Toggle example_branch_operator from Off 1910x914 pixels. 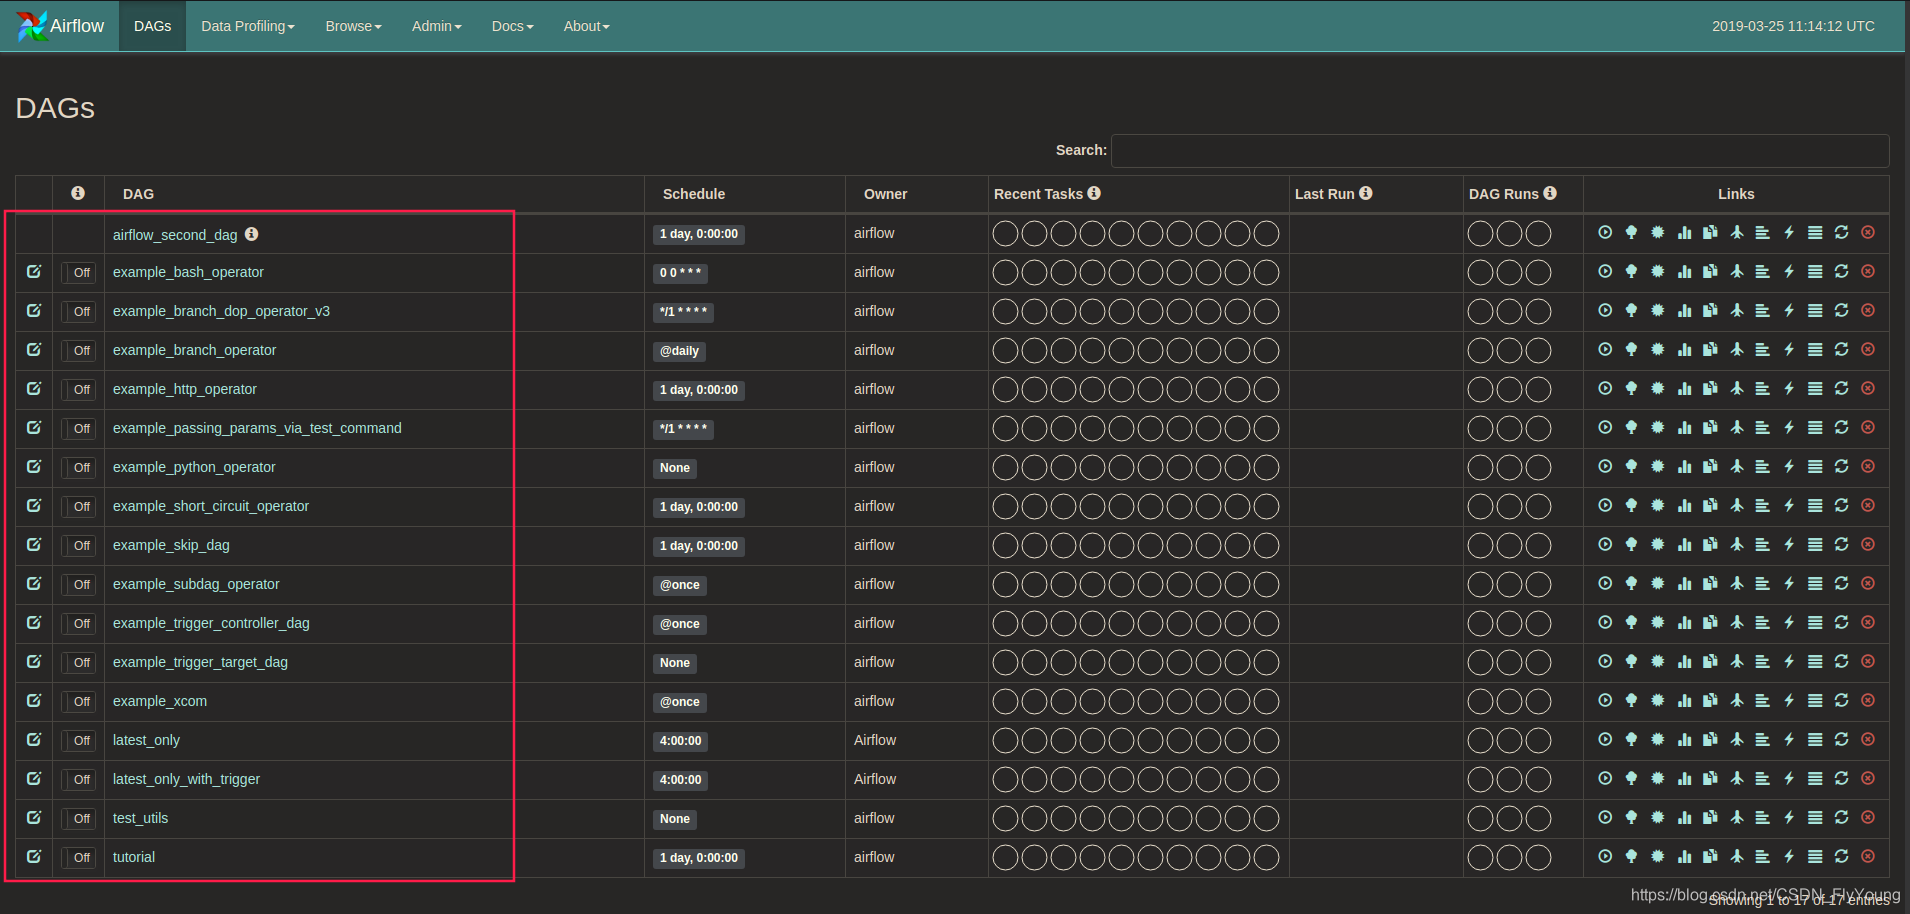click(x=79, y=351)
